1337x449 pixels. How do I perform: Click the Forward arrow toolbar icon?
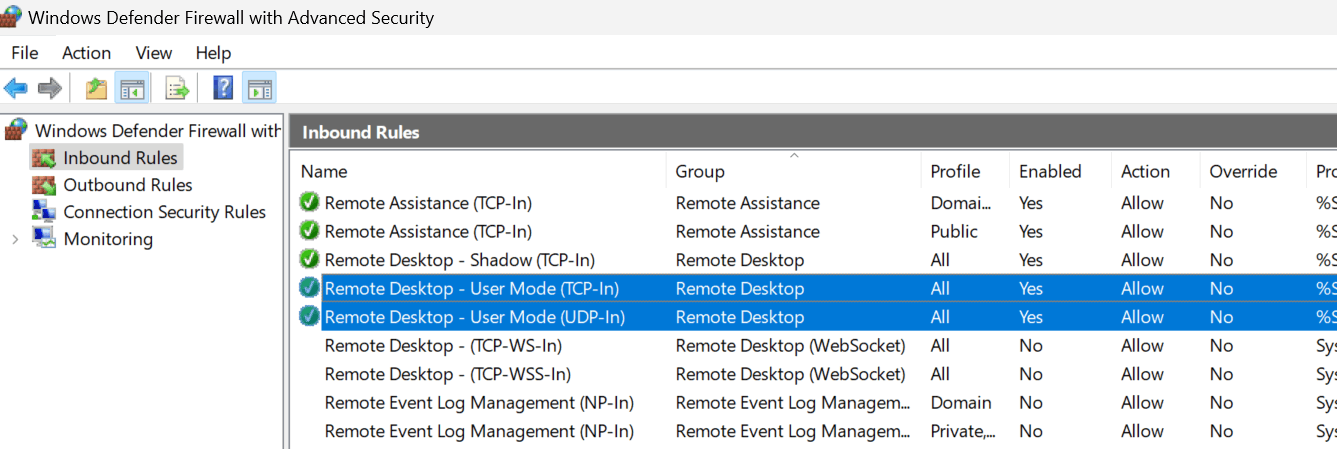pos(49,89)
